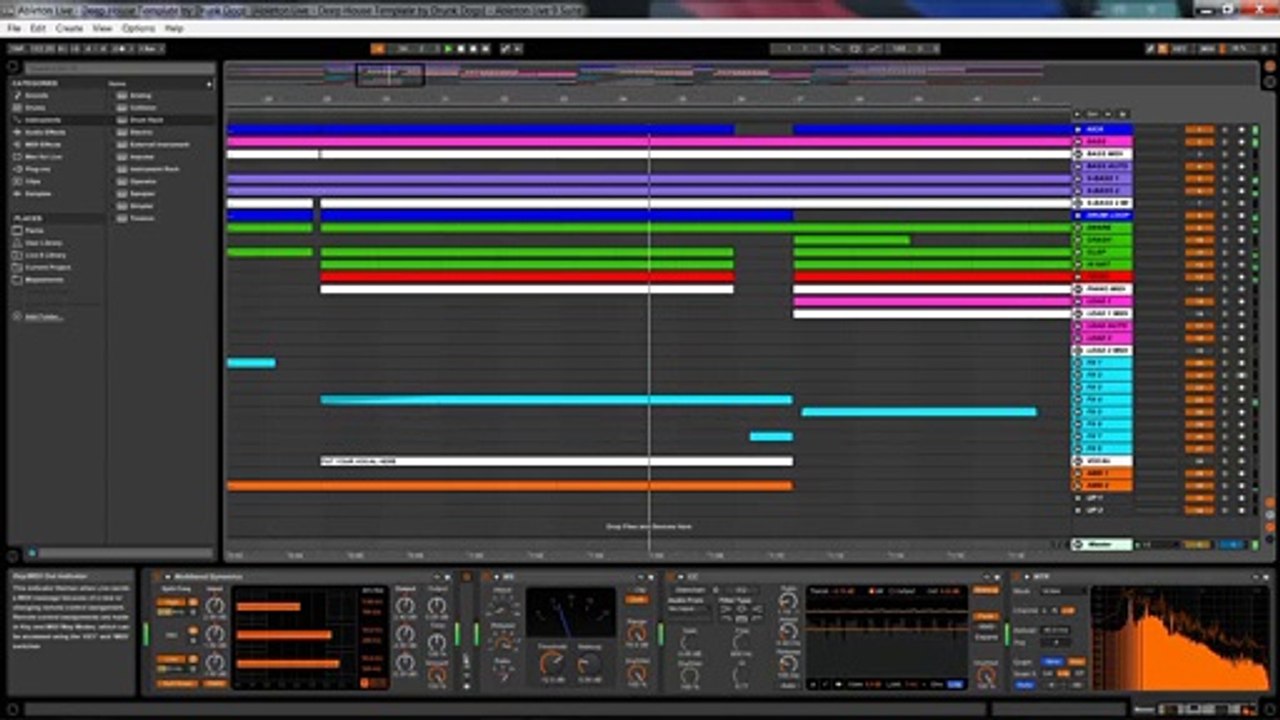Unfold the KICK track

pos(1078,130)
